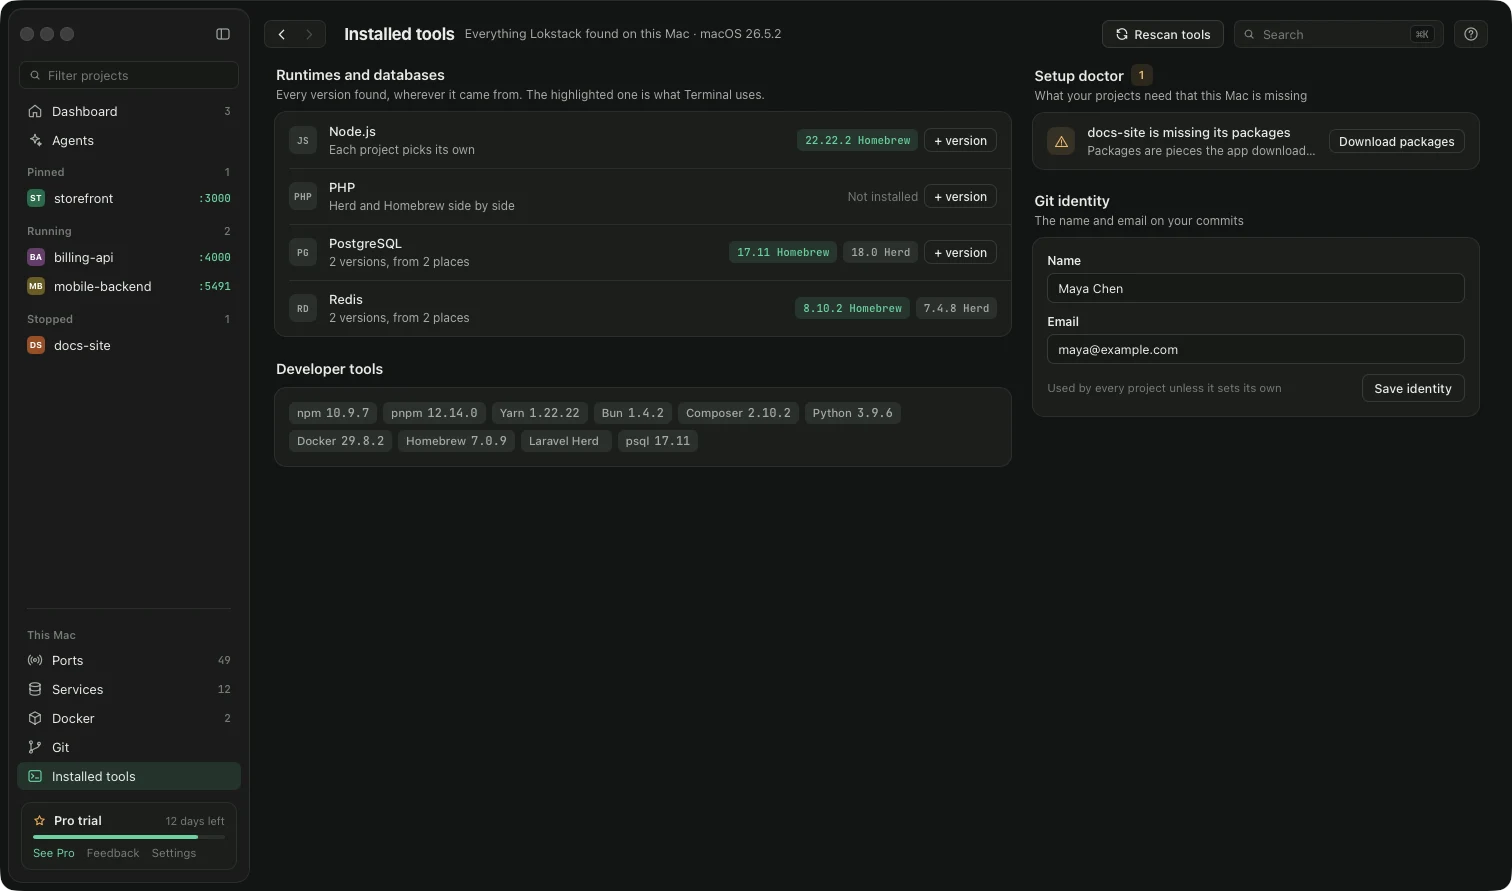This screenshot has height=891, width=1512.
Task: Click the mobile-backend MB project avatar
Action: click(x=36, y=286)
